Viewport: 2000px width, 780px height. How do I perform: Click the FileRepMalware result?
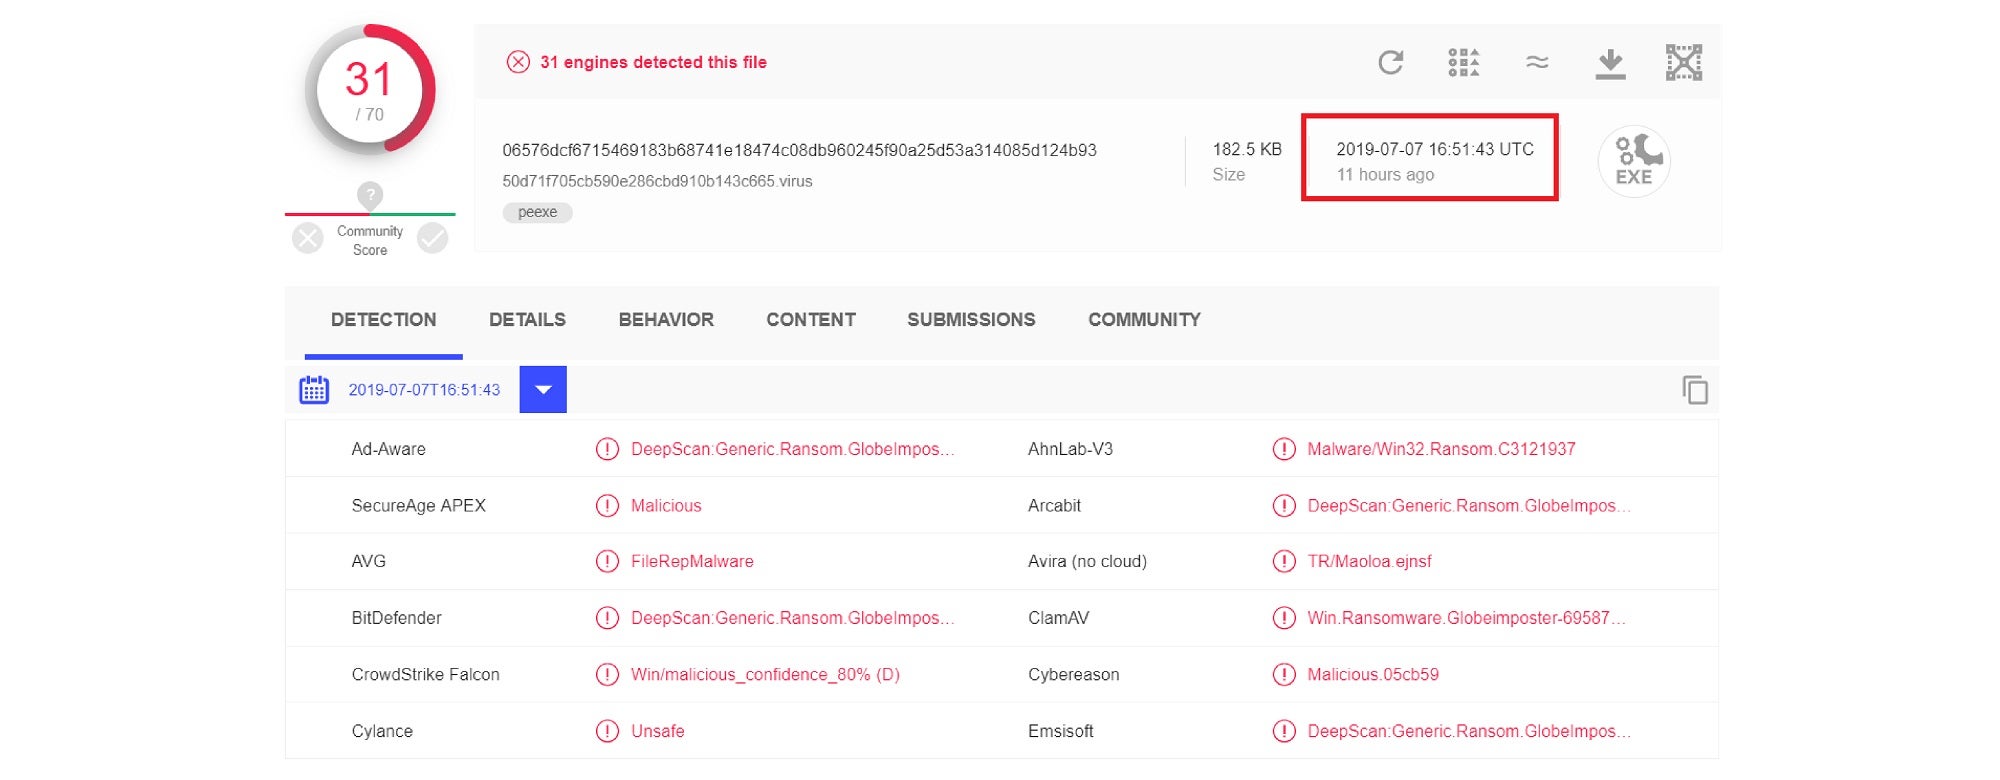[692, 562]
